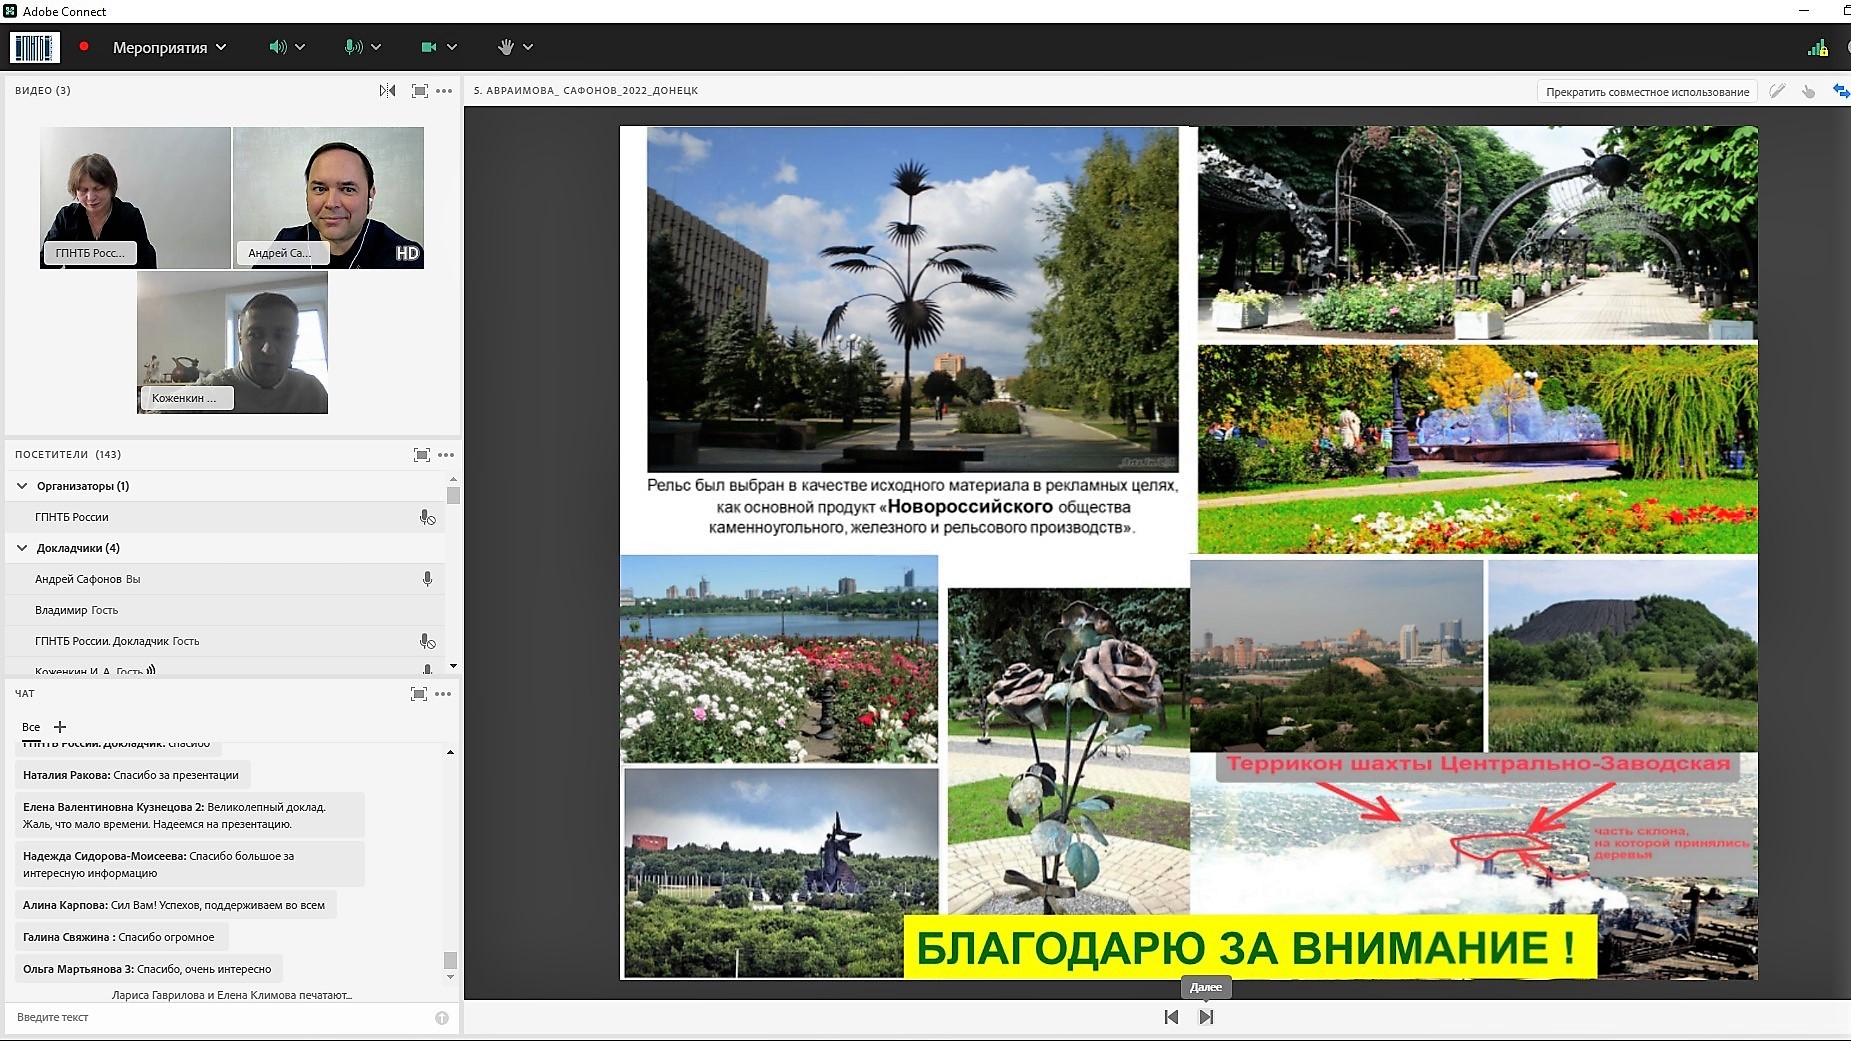Click the chat scroll up arrow
1851x1041 pixels.
(450, 752)
